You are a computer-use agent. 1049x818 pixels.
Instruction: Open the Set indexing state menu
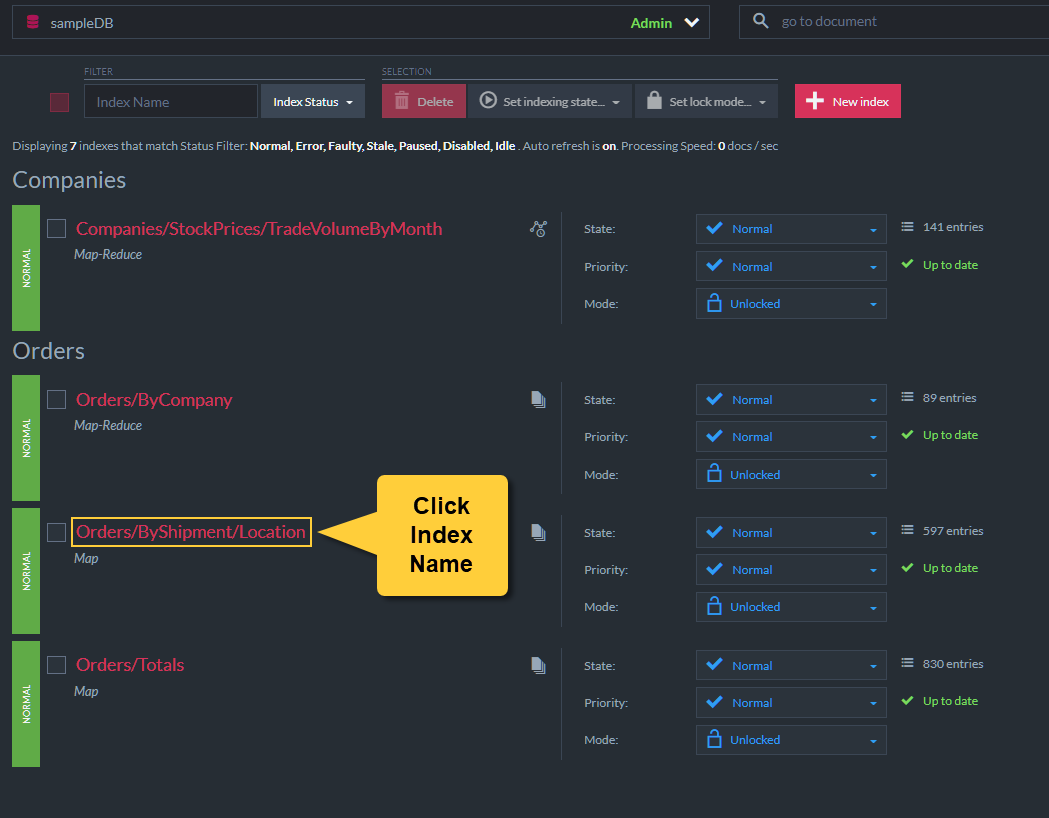549,102
